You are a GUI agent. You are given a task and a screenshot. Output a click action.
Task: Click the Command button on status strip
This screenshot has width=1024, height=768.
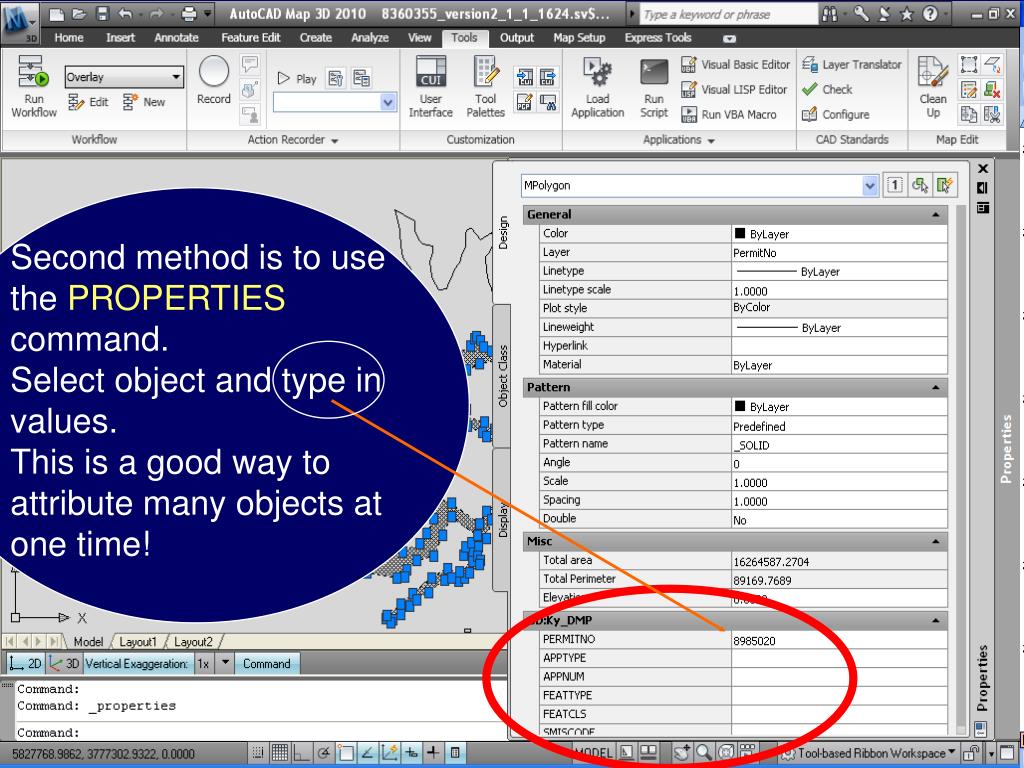266,664
